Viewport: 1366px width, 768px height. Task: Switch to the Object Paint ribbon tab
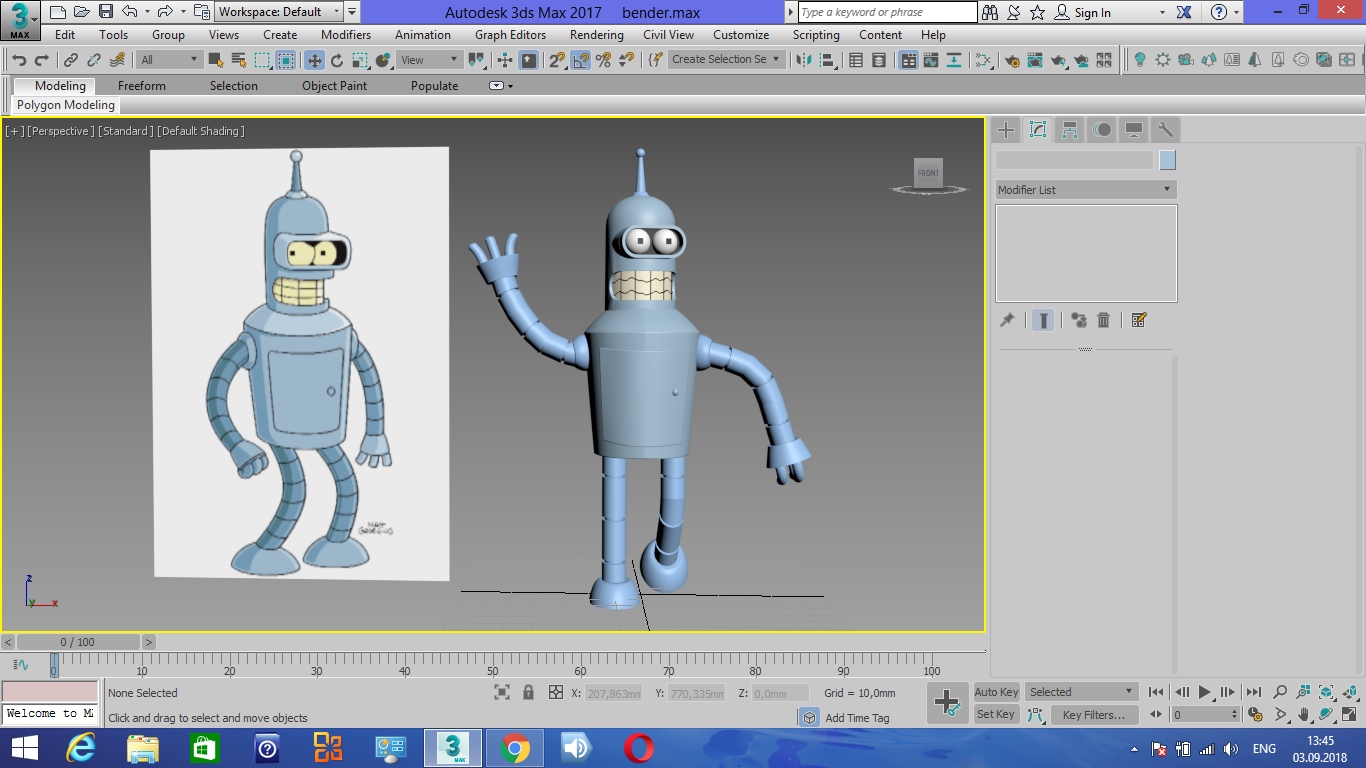[x=334, y=86]
